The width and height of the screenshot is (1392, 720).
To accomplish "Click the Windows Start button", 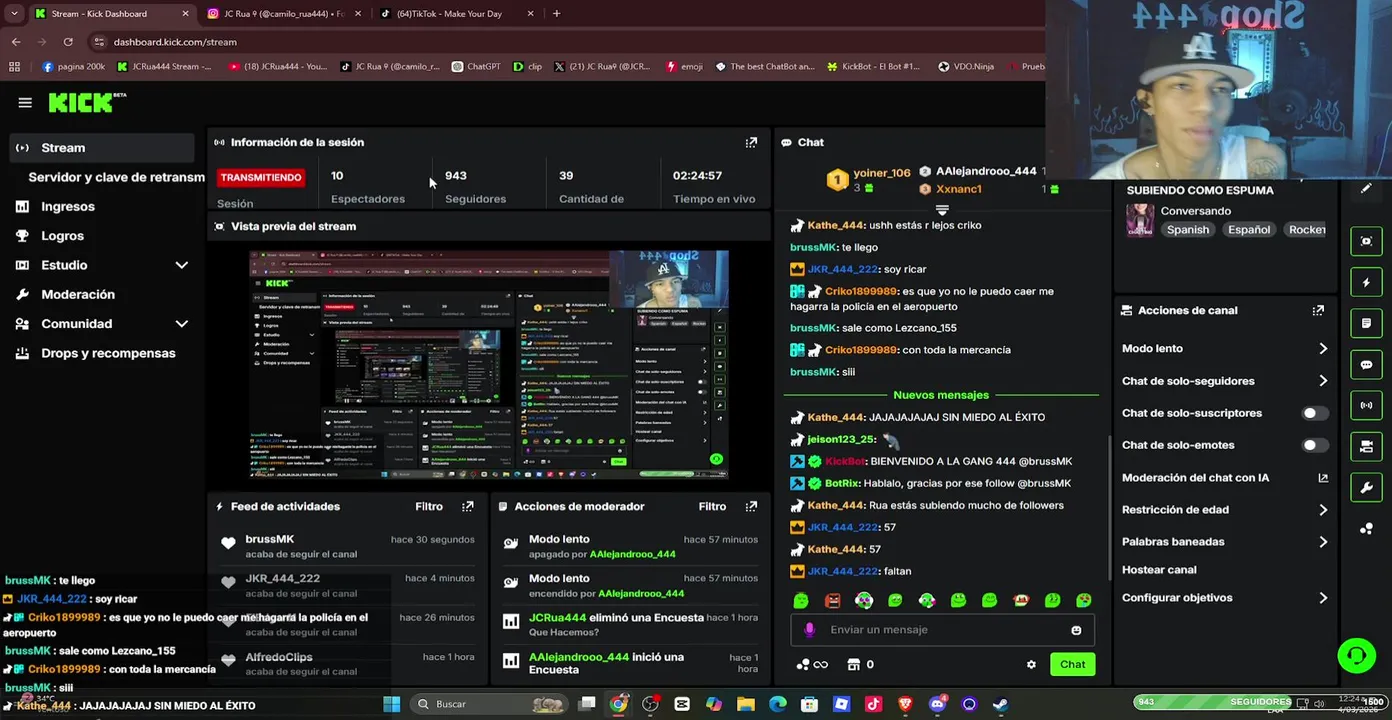I will point(391,704).
